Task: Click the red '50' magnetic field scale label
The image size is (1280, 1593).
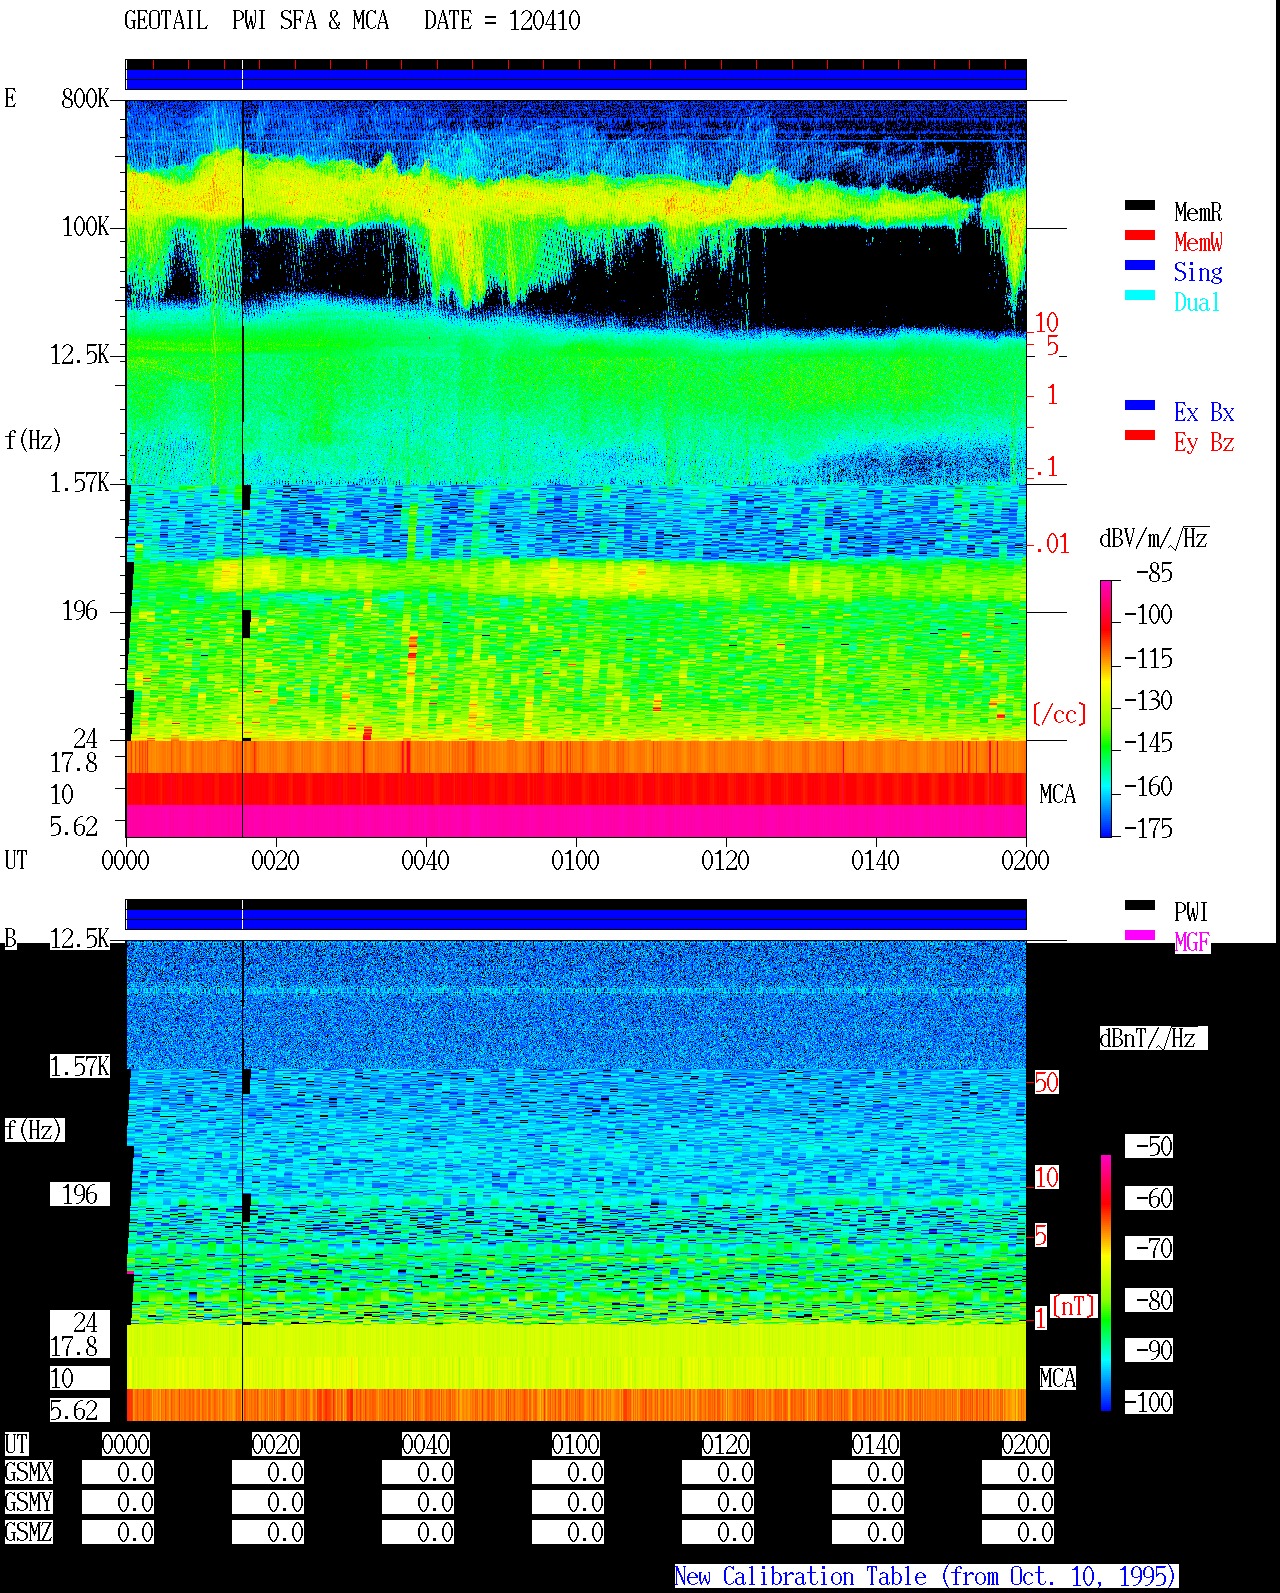Action: pos(1046,1082)
